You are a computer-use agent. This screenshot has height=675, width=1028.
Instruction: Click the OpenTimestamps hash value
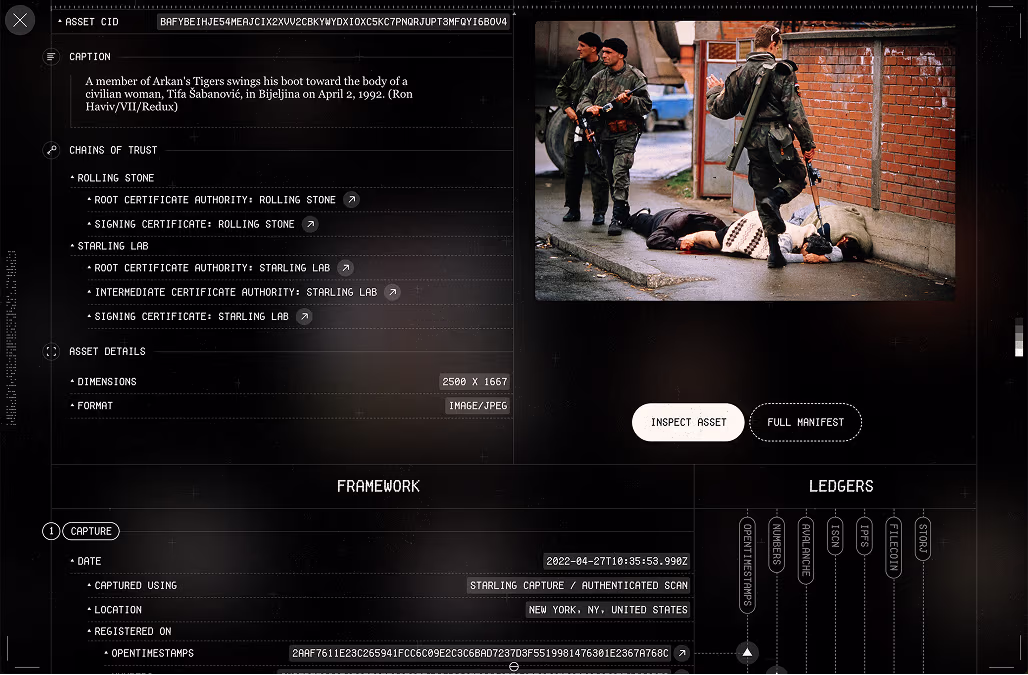point(480,653)
